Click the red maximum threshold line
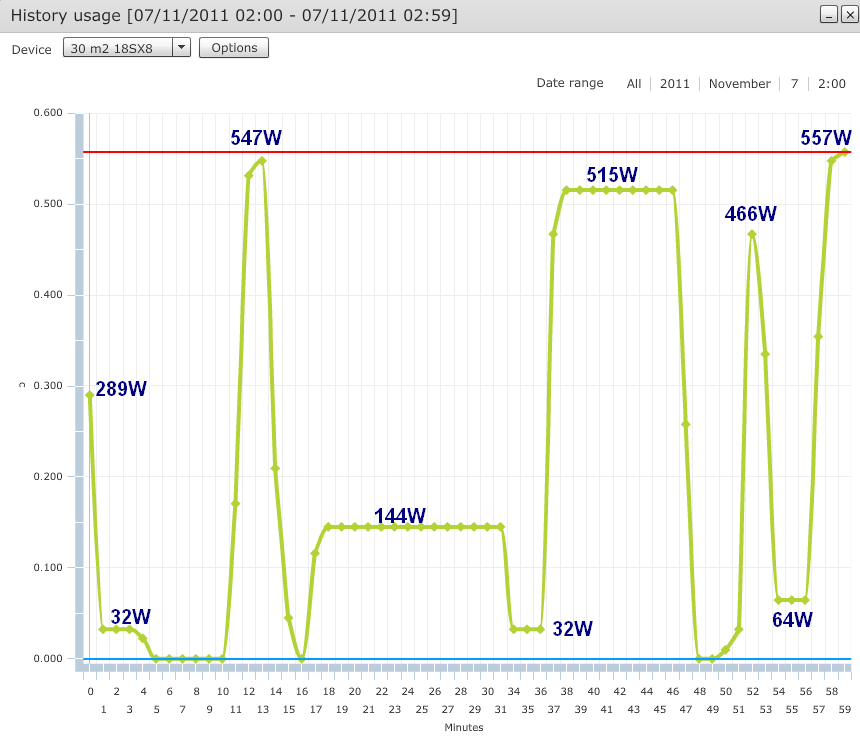 tap(450, 152)
